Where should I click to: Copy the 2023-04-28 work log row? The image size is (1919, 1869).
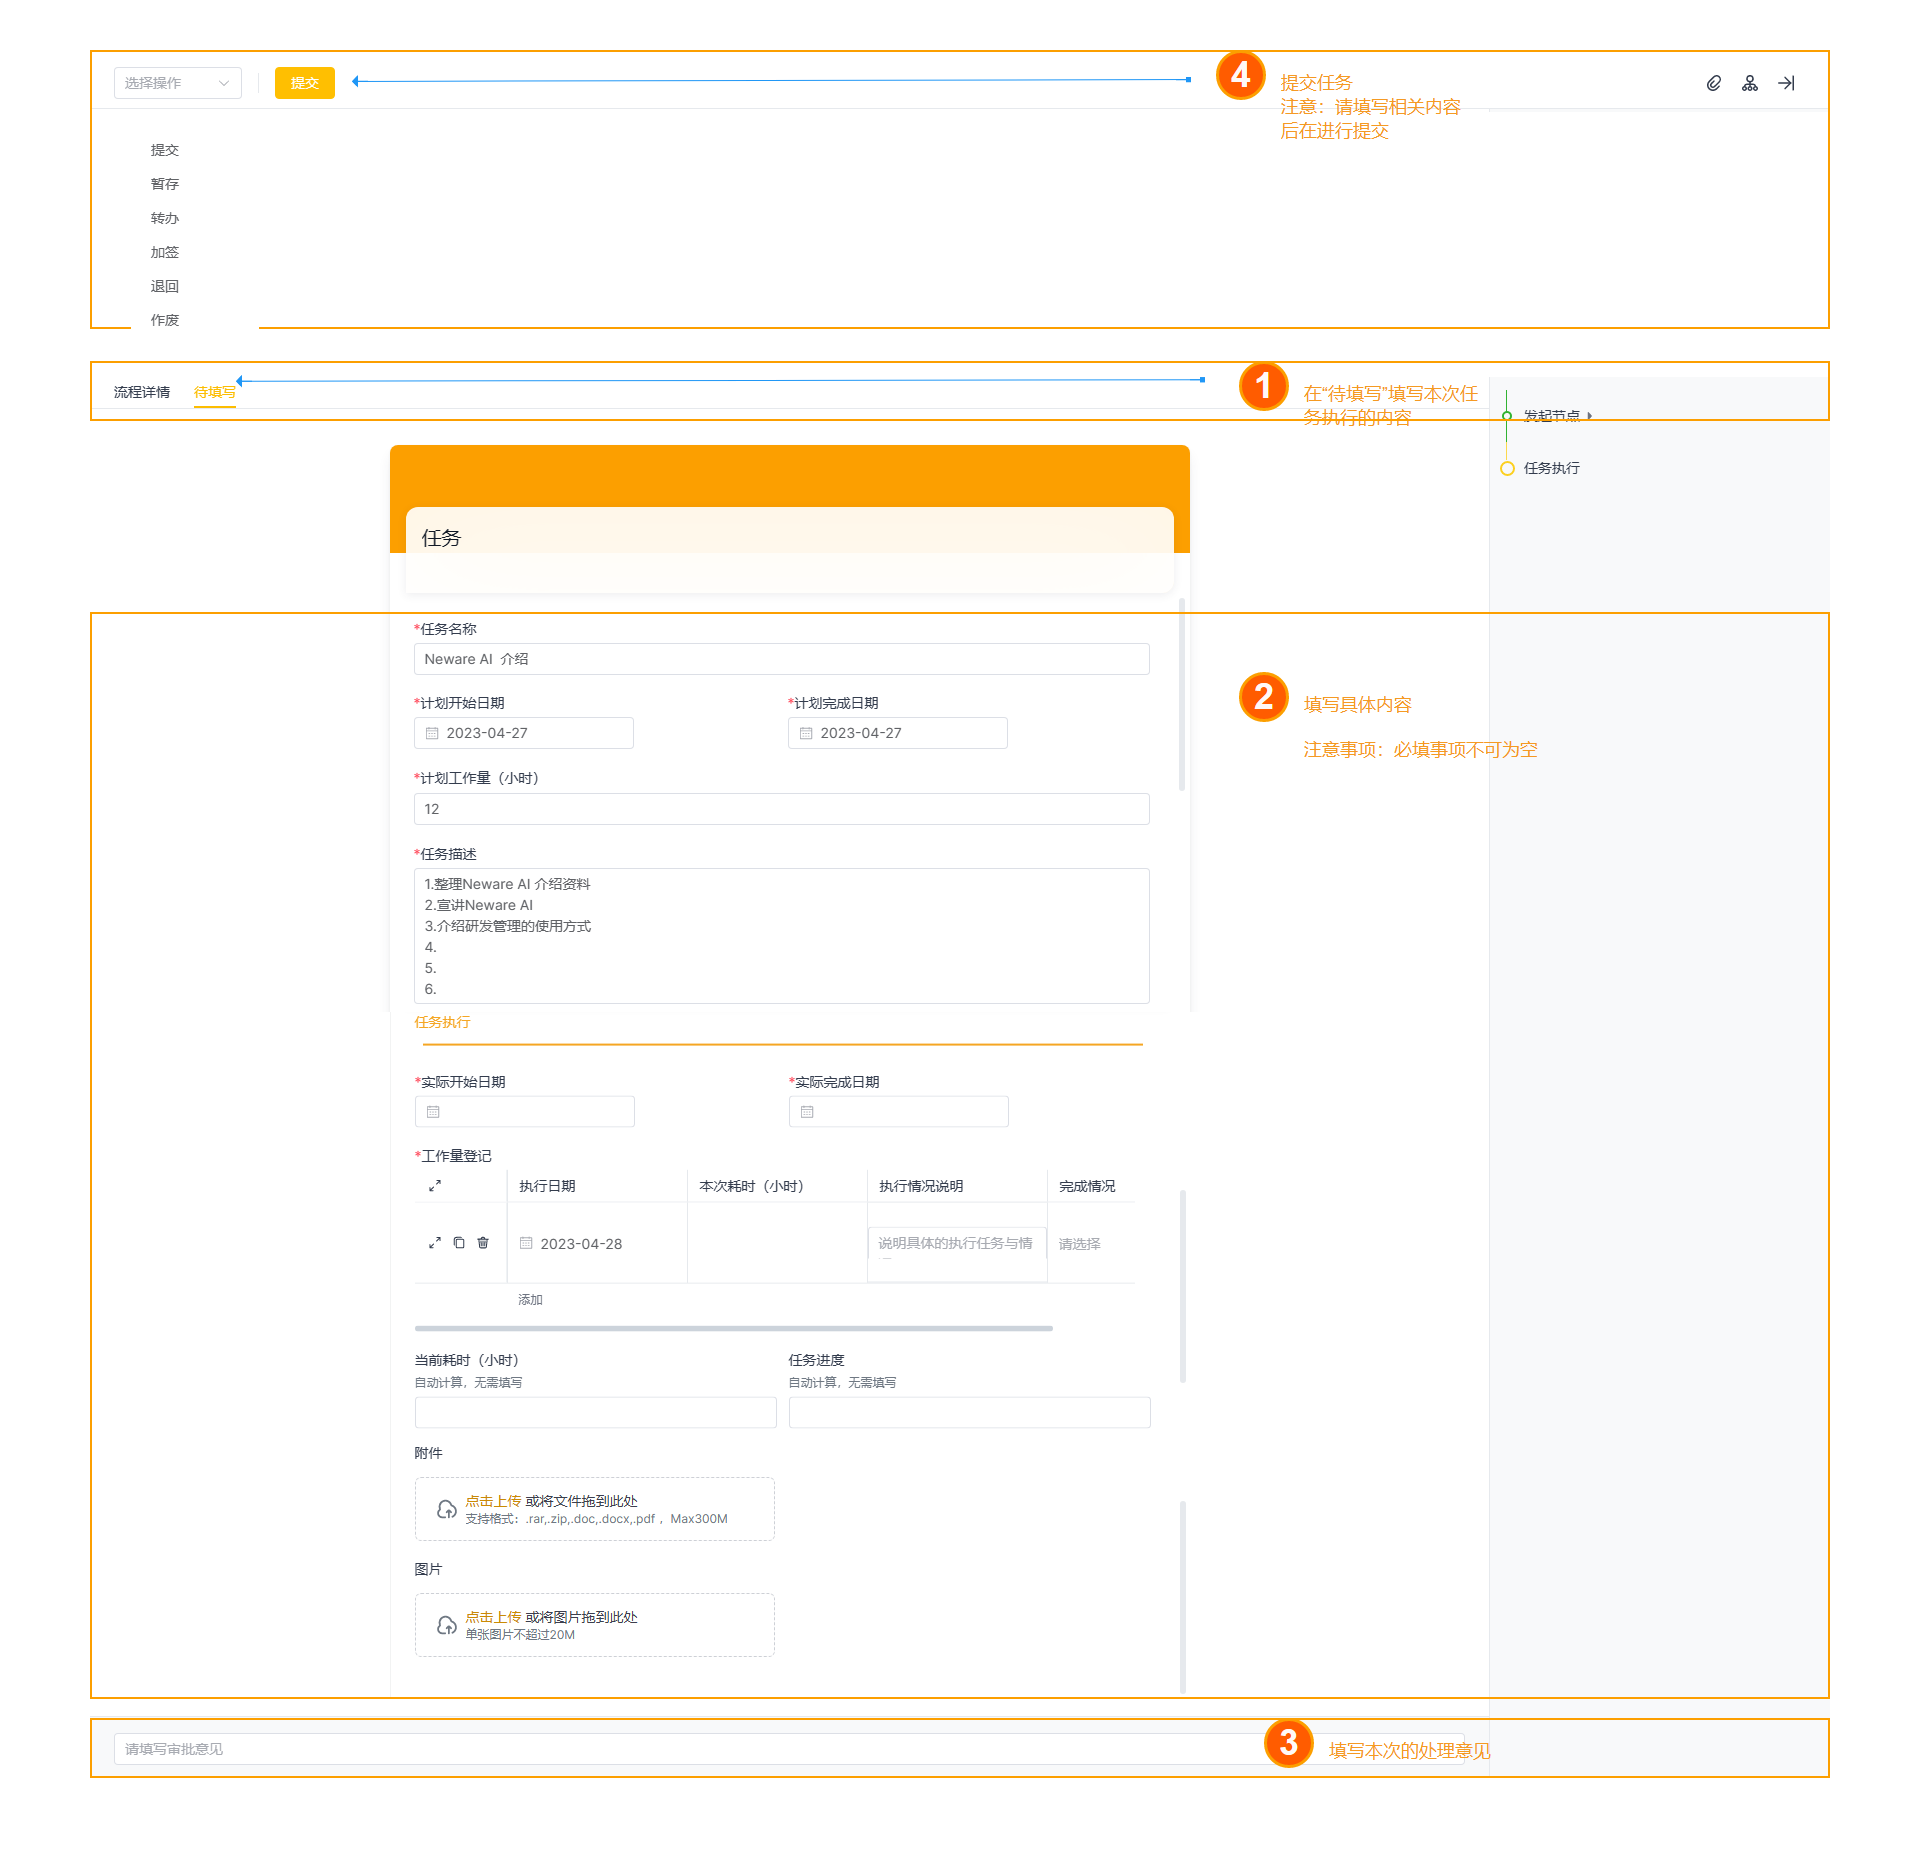point(459,1243)
